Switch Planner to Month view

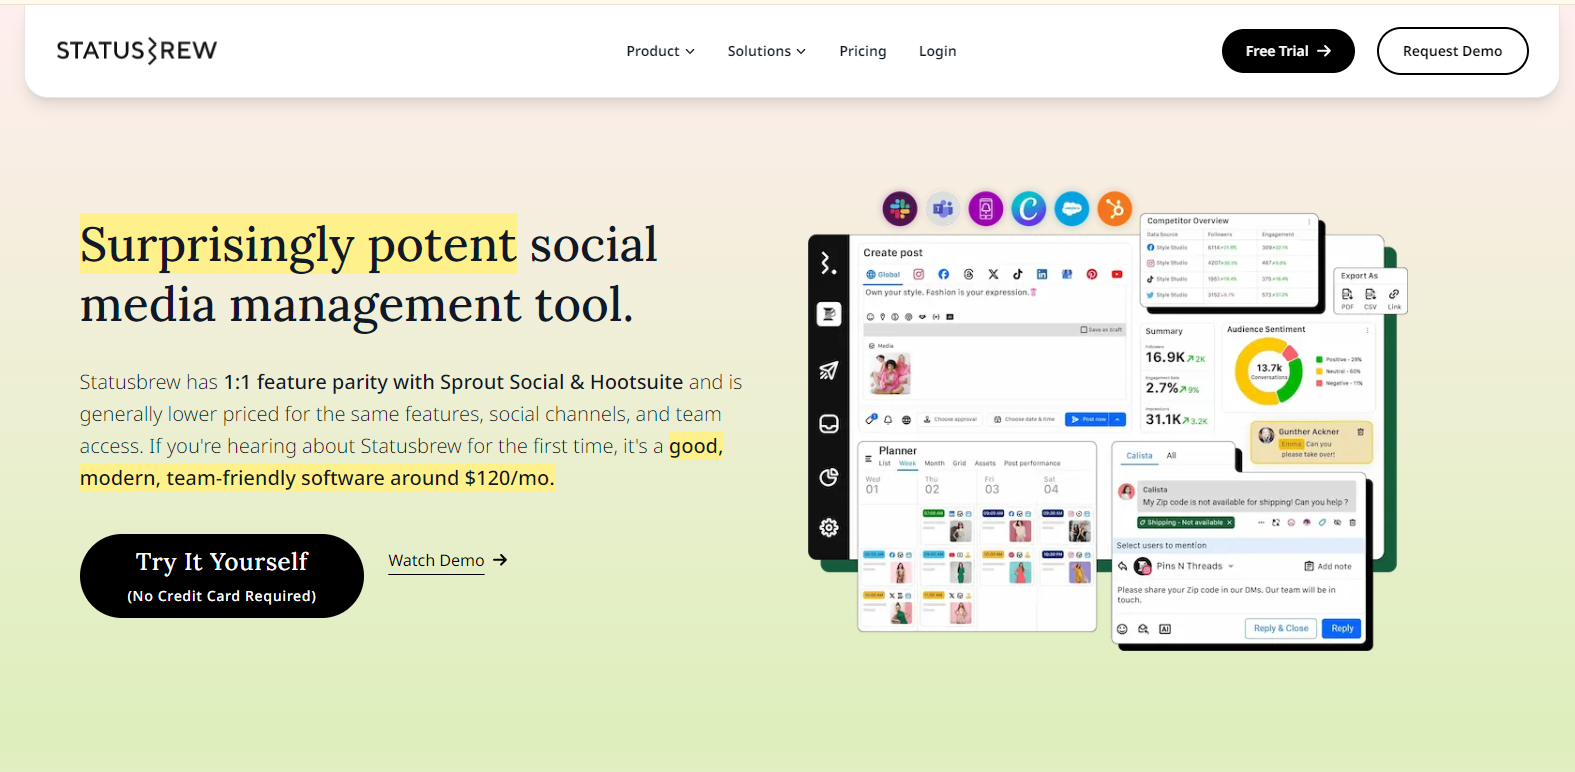coord(934,464)
